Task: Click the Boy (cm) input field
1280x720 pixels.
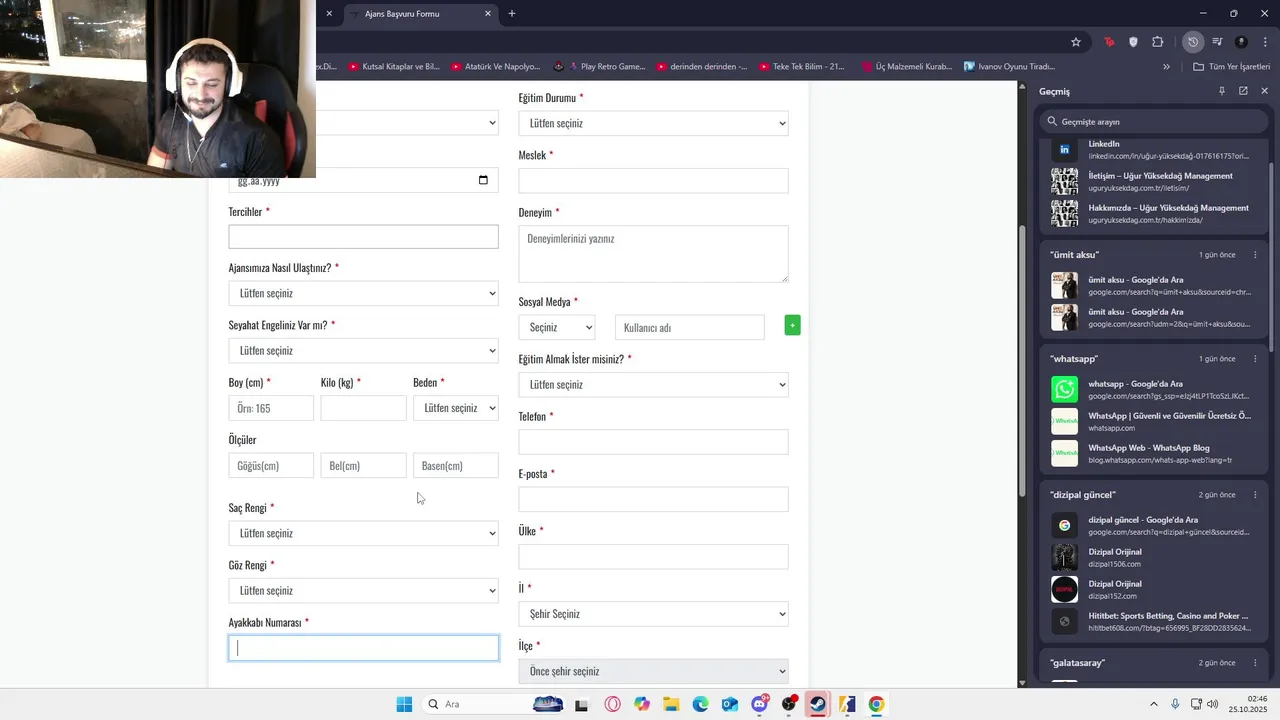Action: tap(271, 408)
